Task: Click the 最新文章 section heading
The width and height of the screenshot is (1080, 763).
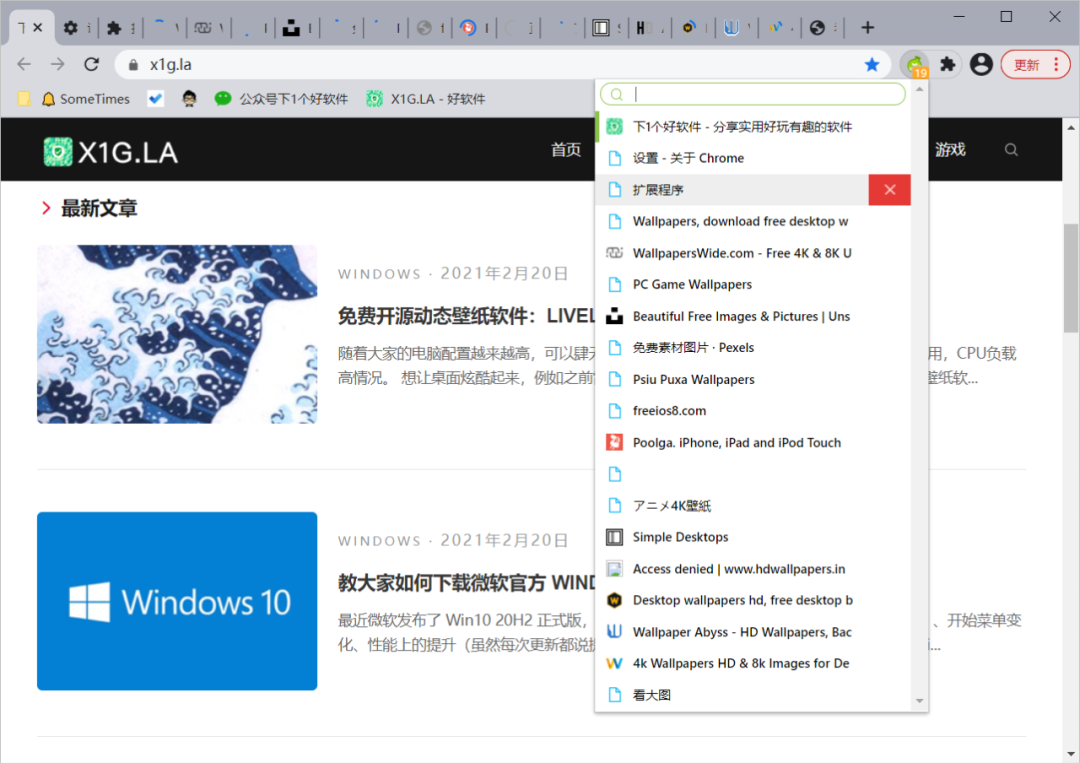Action: (x=99, y=208)
